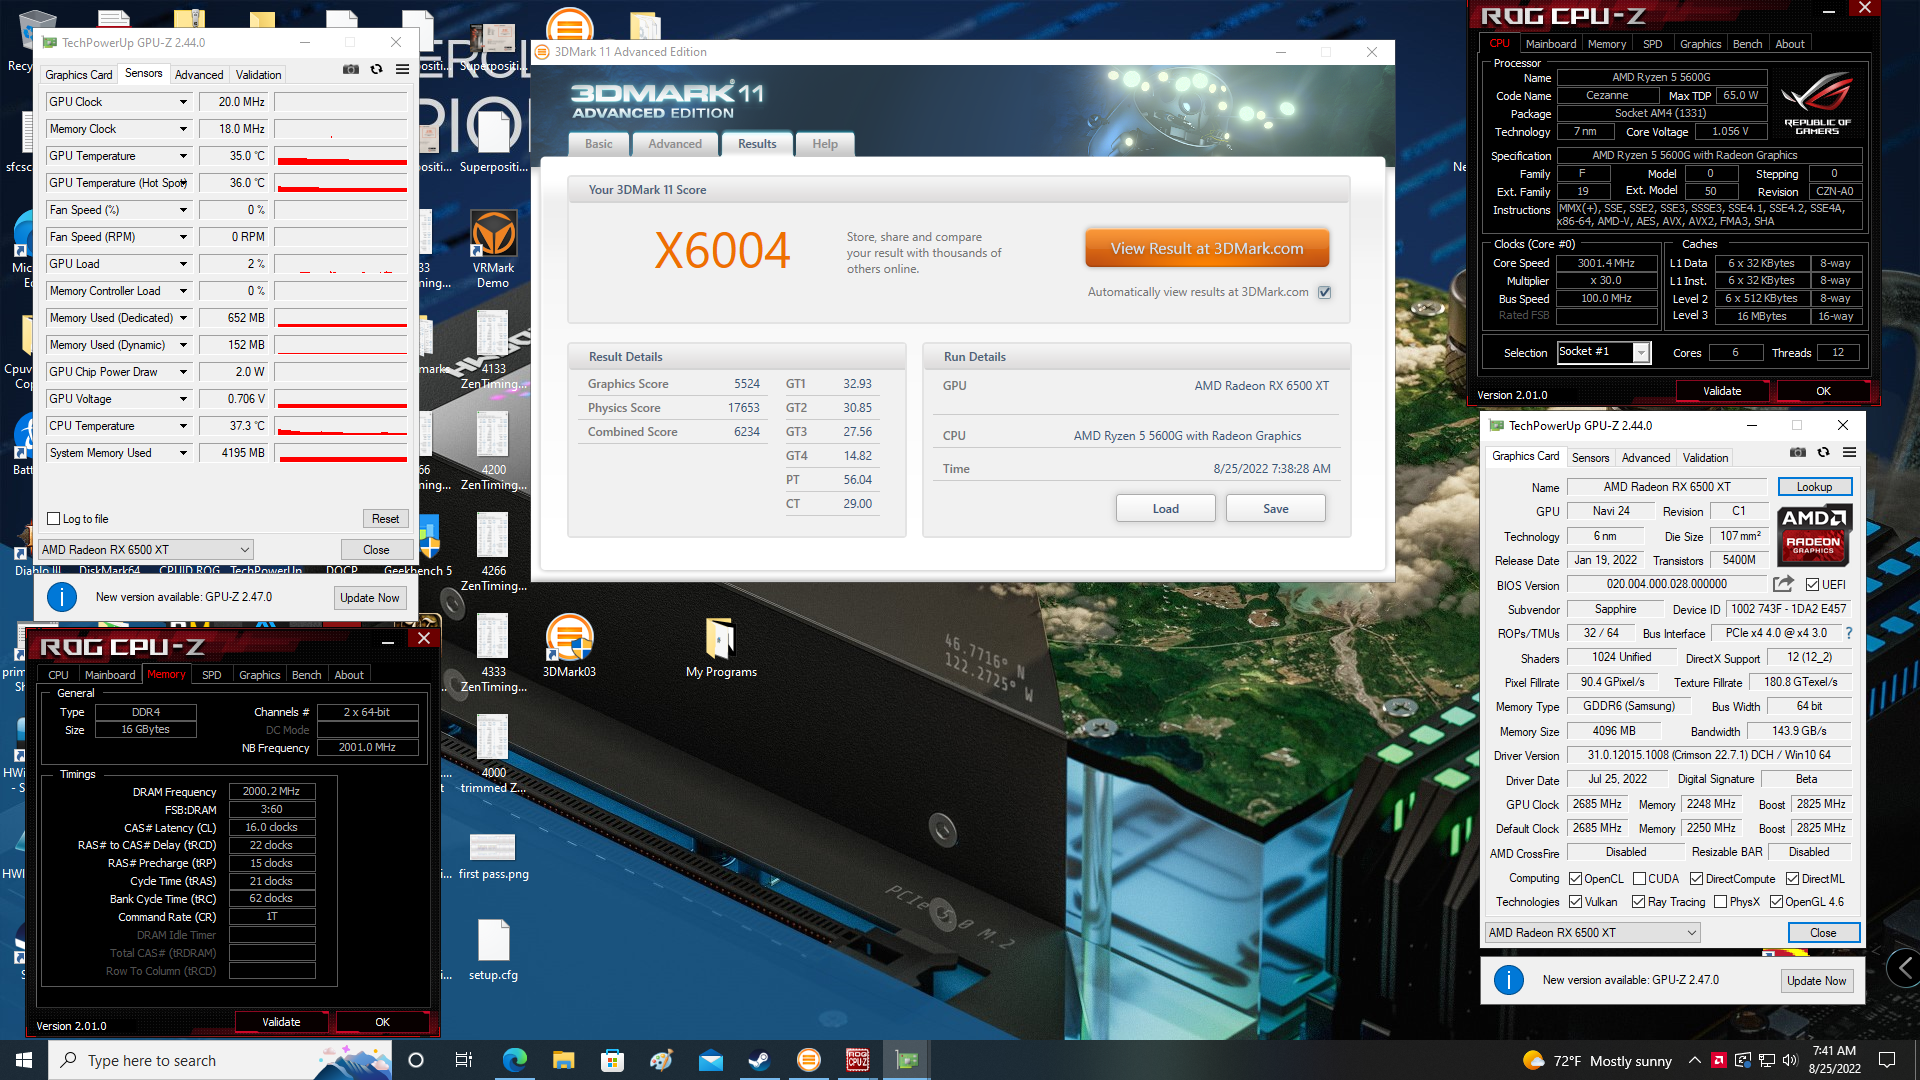Click GPU-Z taskbar icon
The width and height of the screenshot is (1920, 1080).
[906, 1060]
